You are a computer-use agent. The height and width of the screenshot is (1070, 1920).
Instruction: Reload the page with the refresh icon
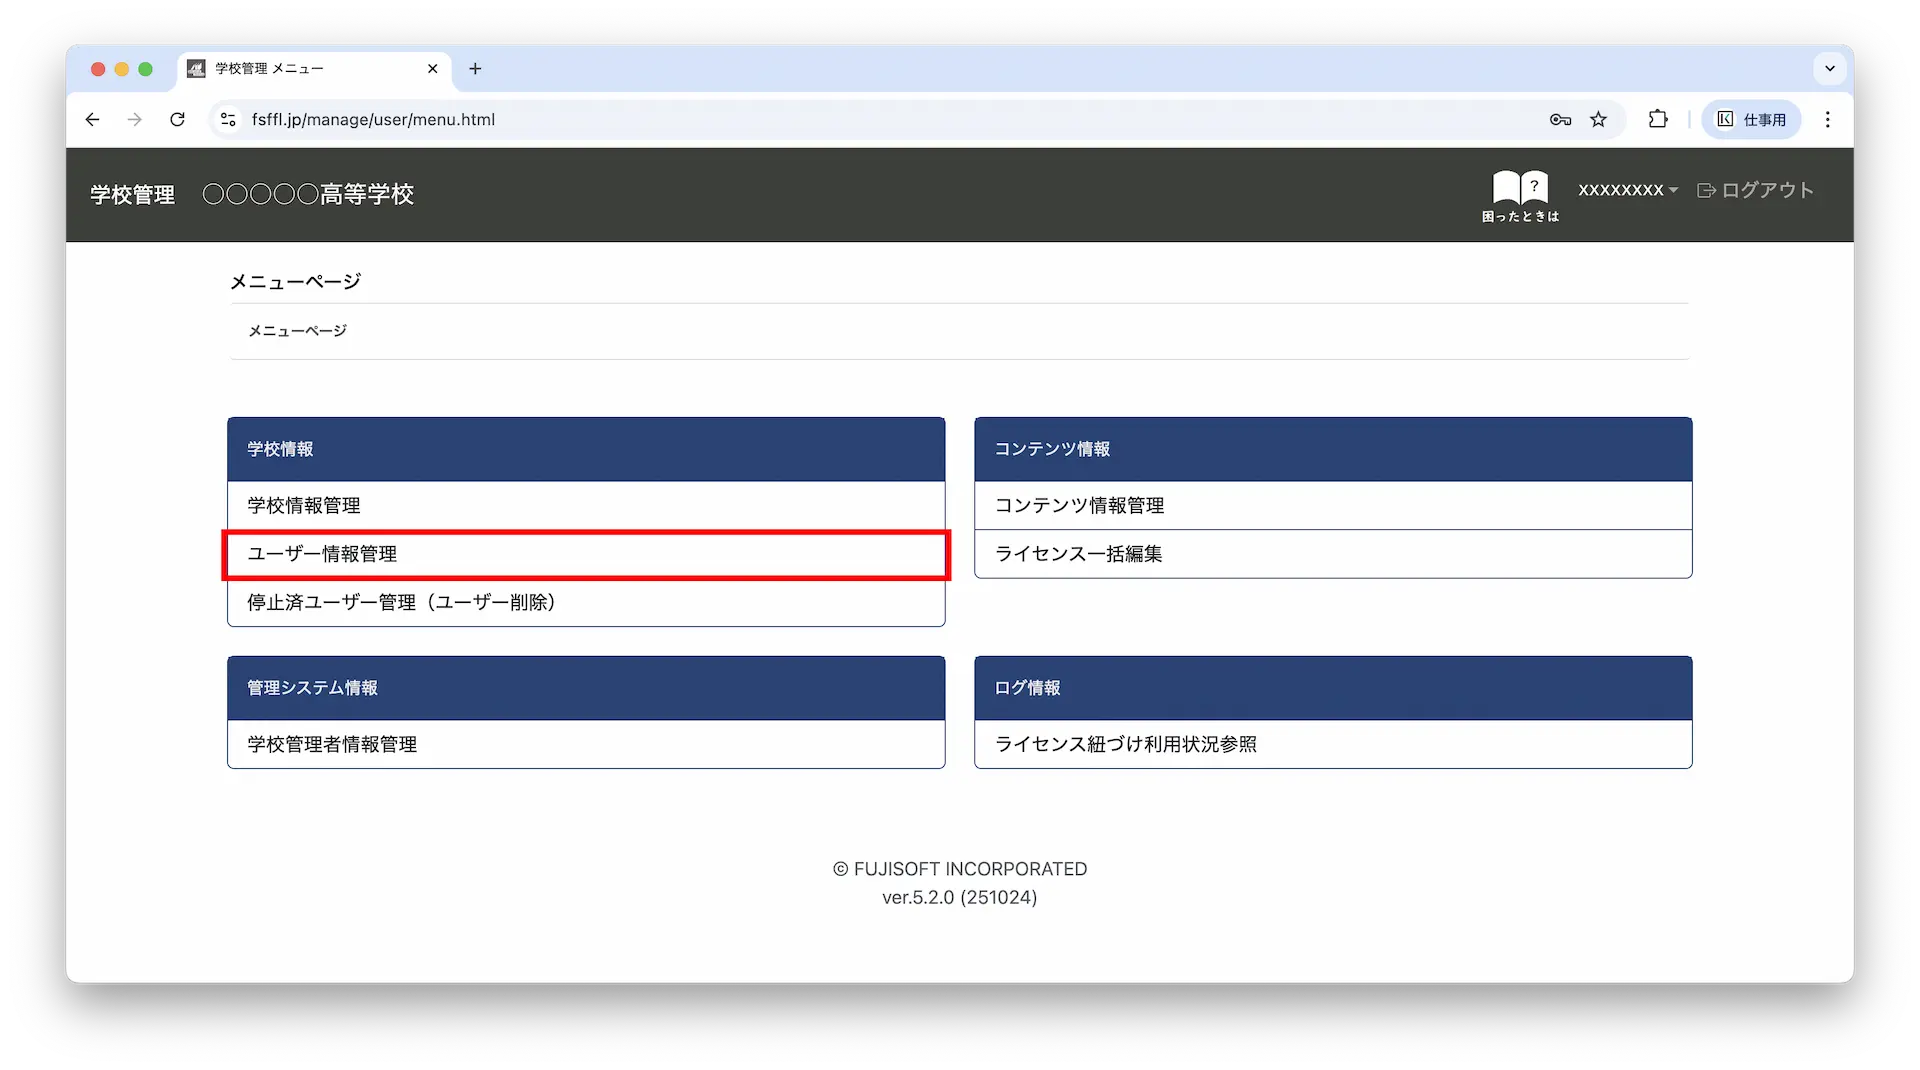[177, 120]
